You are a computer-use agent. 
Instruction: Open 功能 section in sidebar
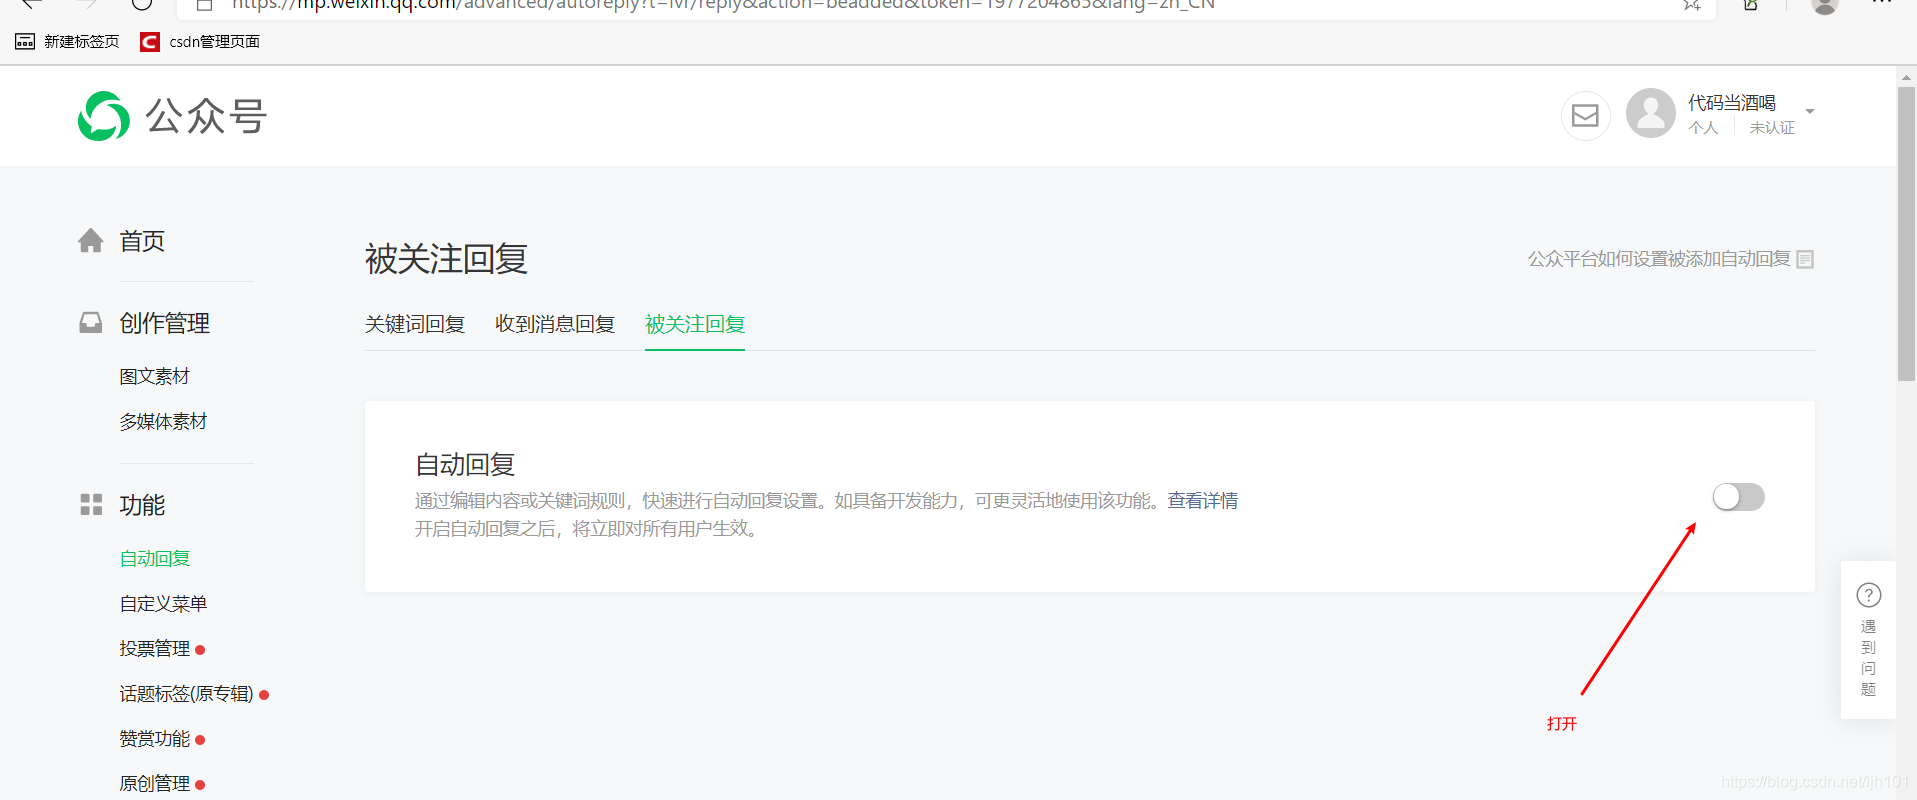click(x=142, y=505)
